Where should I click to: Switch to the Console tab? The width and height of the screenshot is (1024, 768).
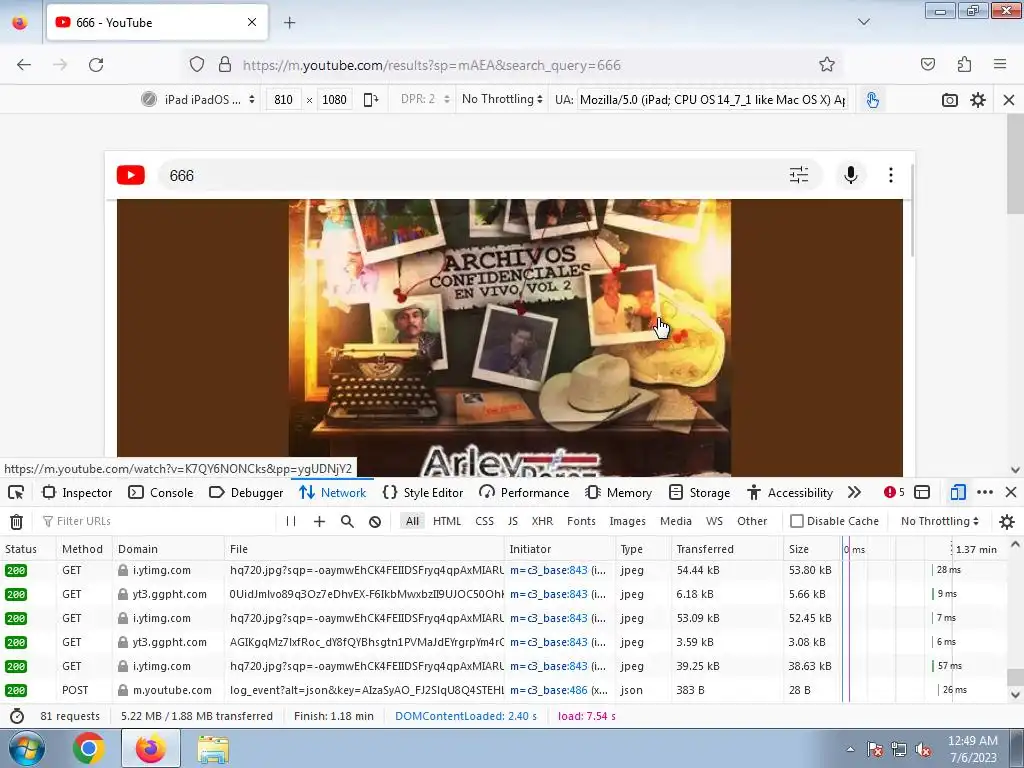click(x=161, y=492)
